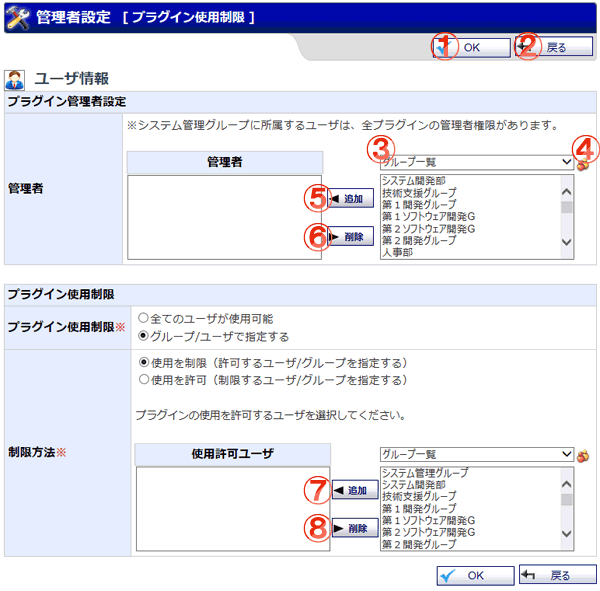
Task: Select グループ/ユーザで指定する radio button
Action: pyautogui.click(x=143, y=336)
